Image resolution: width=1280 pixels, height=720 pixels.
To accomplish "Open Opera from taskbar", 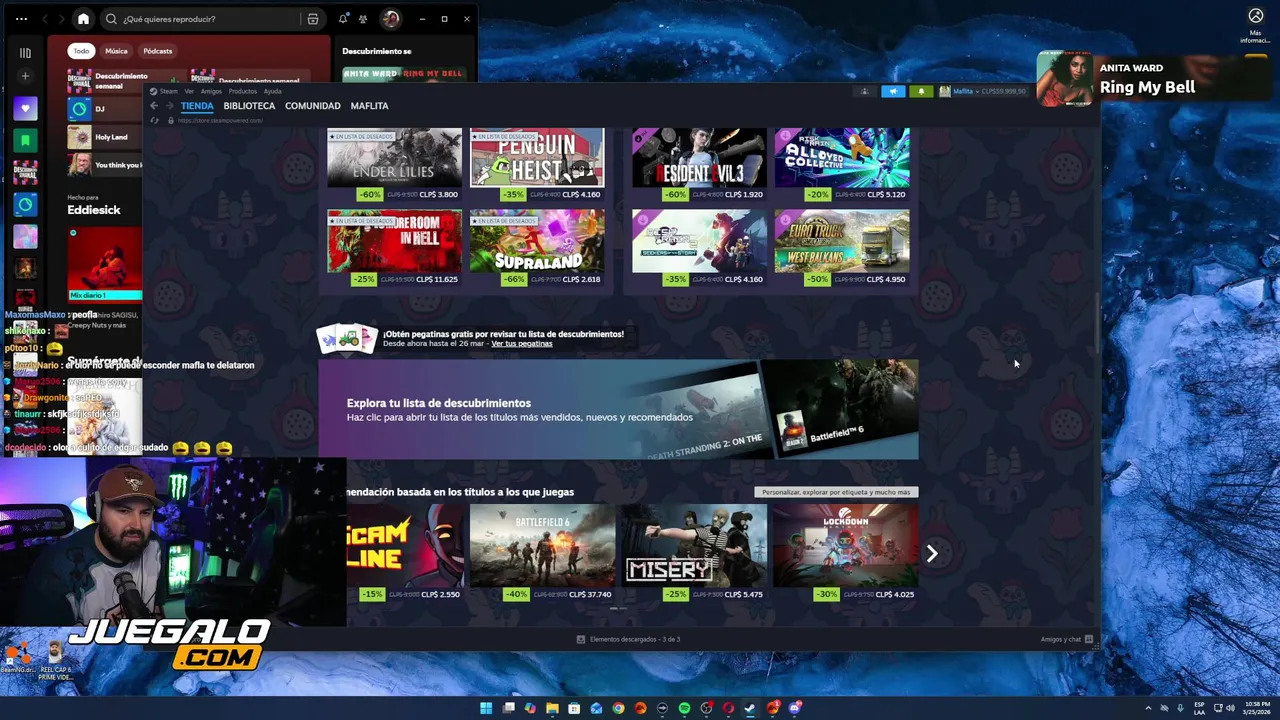I will point(728,708).
